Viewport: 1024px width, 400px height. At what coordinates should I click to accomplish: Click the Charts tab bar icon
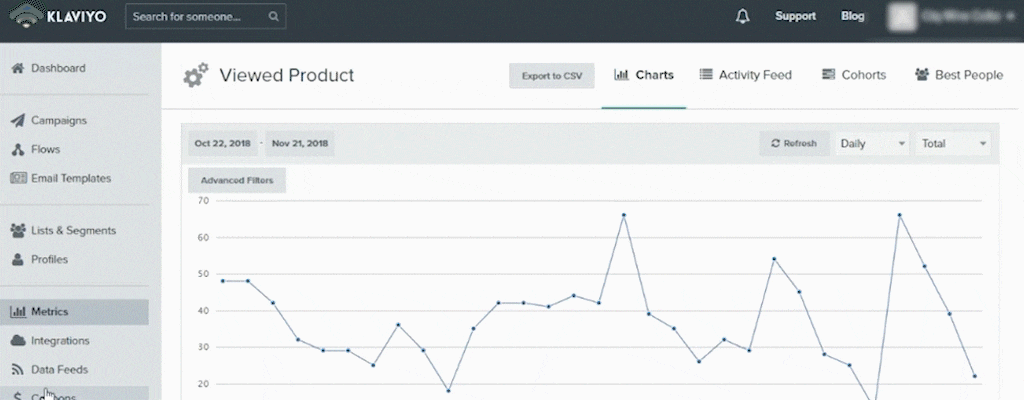[621, 75]
